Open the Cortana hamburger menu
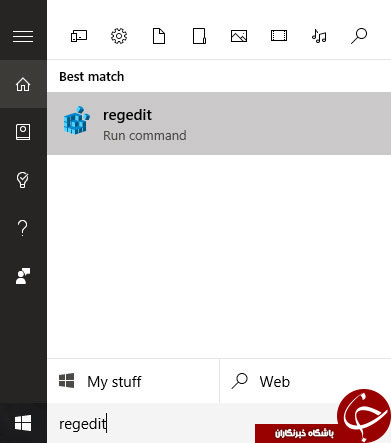391x443 pixels. [x=23, y=36]
